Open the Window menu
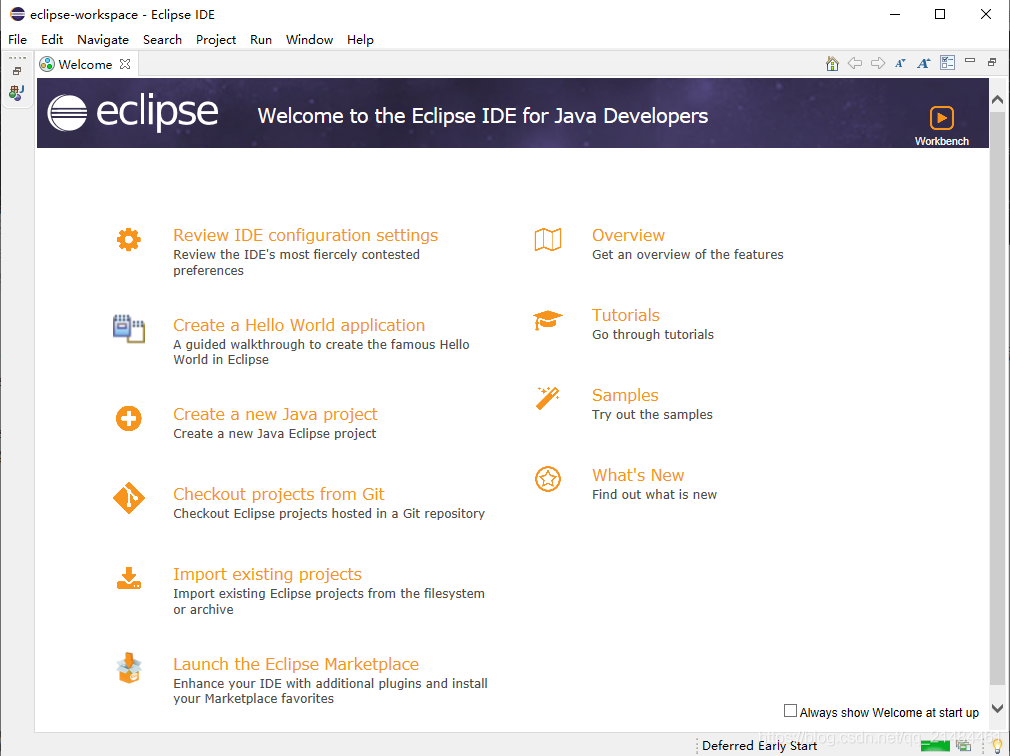 coord(309,39)
